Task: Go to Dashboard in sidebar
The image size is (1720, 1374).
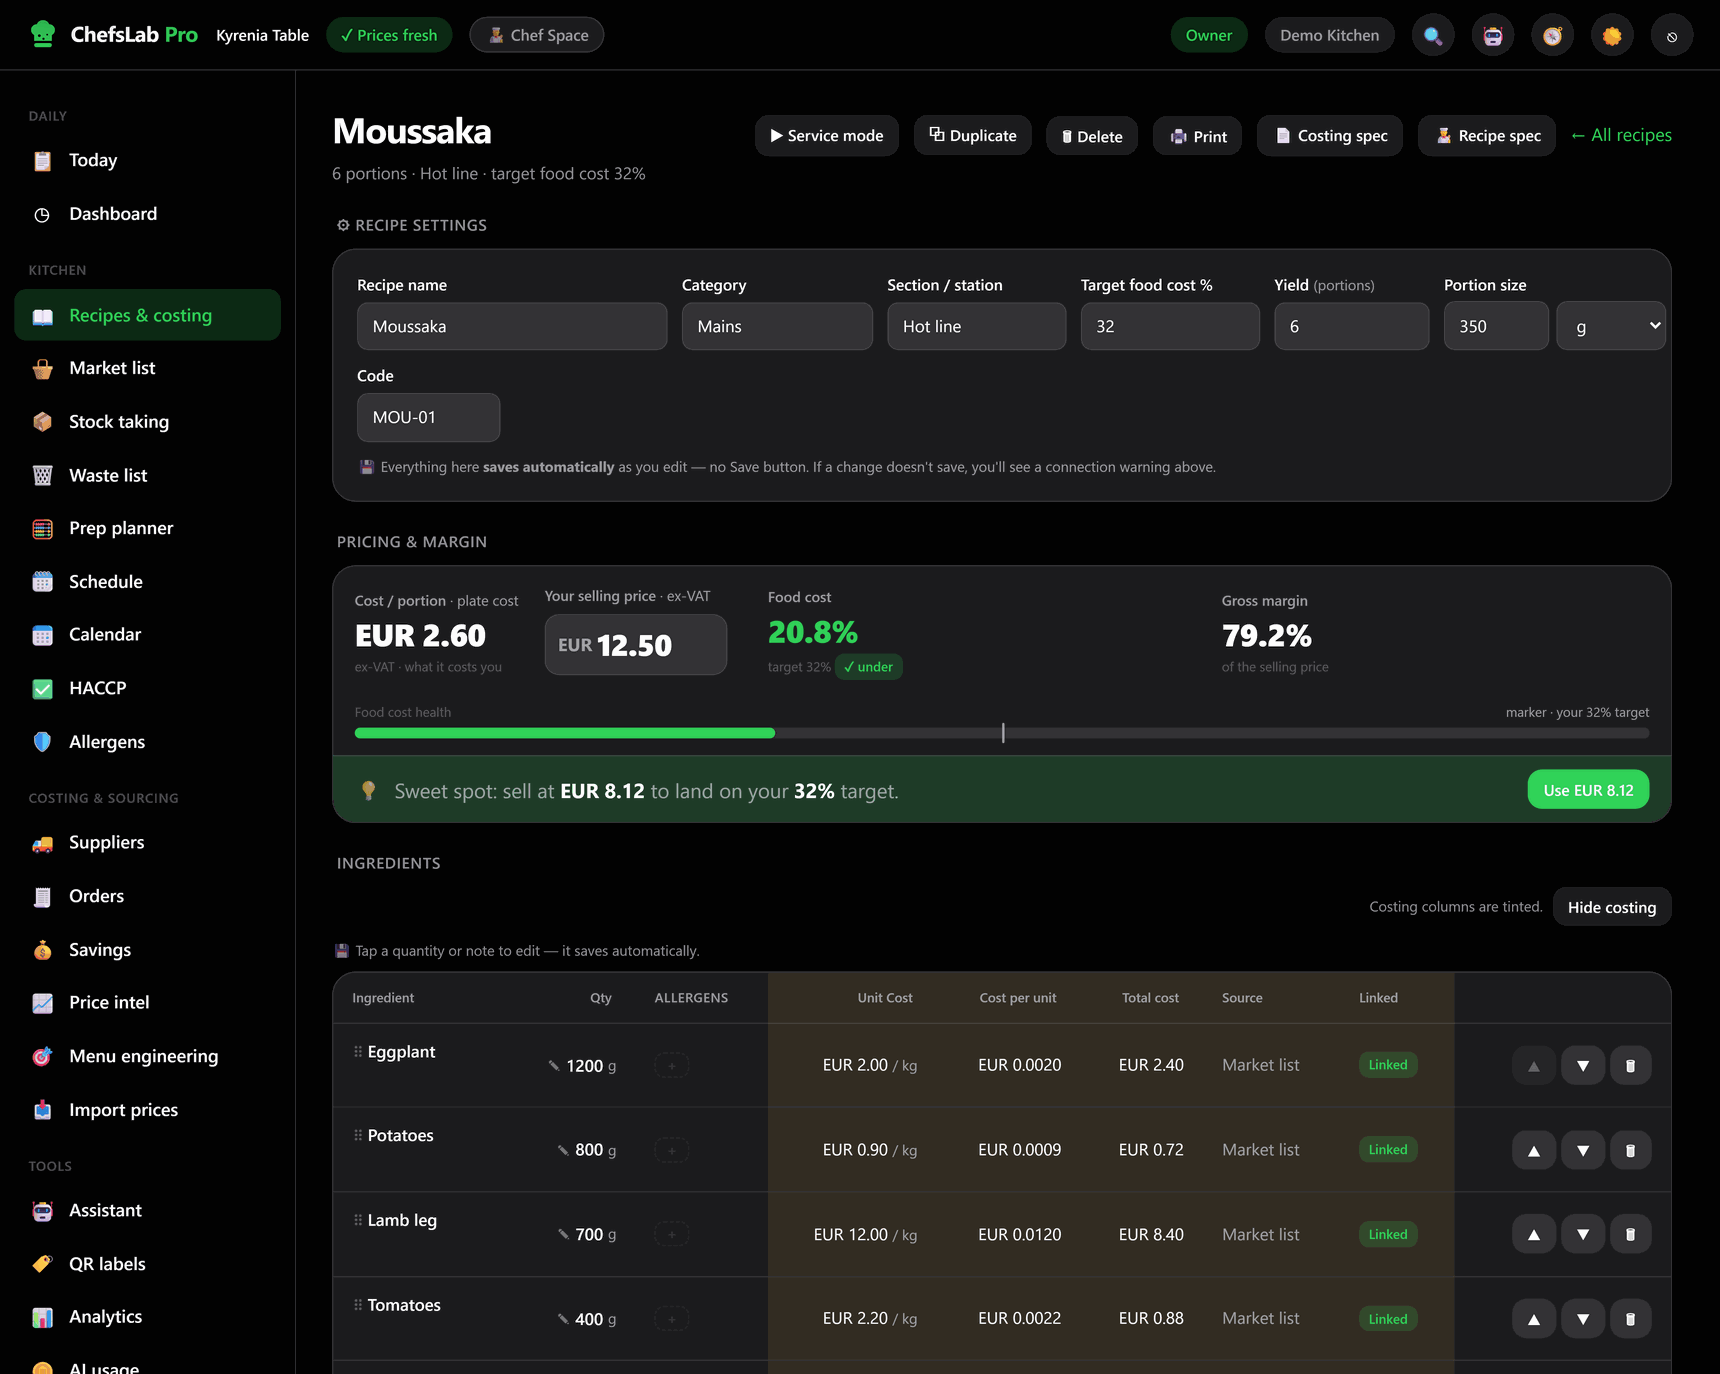Action: point(148,214)
